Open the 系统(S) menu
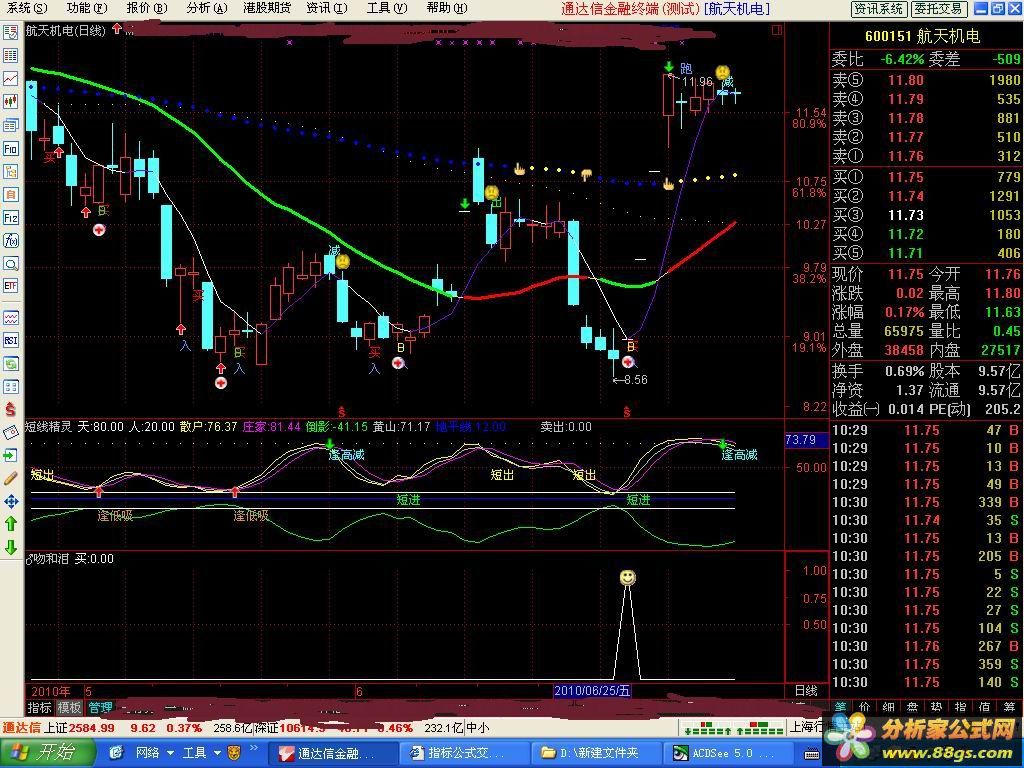 pyautogui.click(x=26, y=8)
